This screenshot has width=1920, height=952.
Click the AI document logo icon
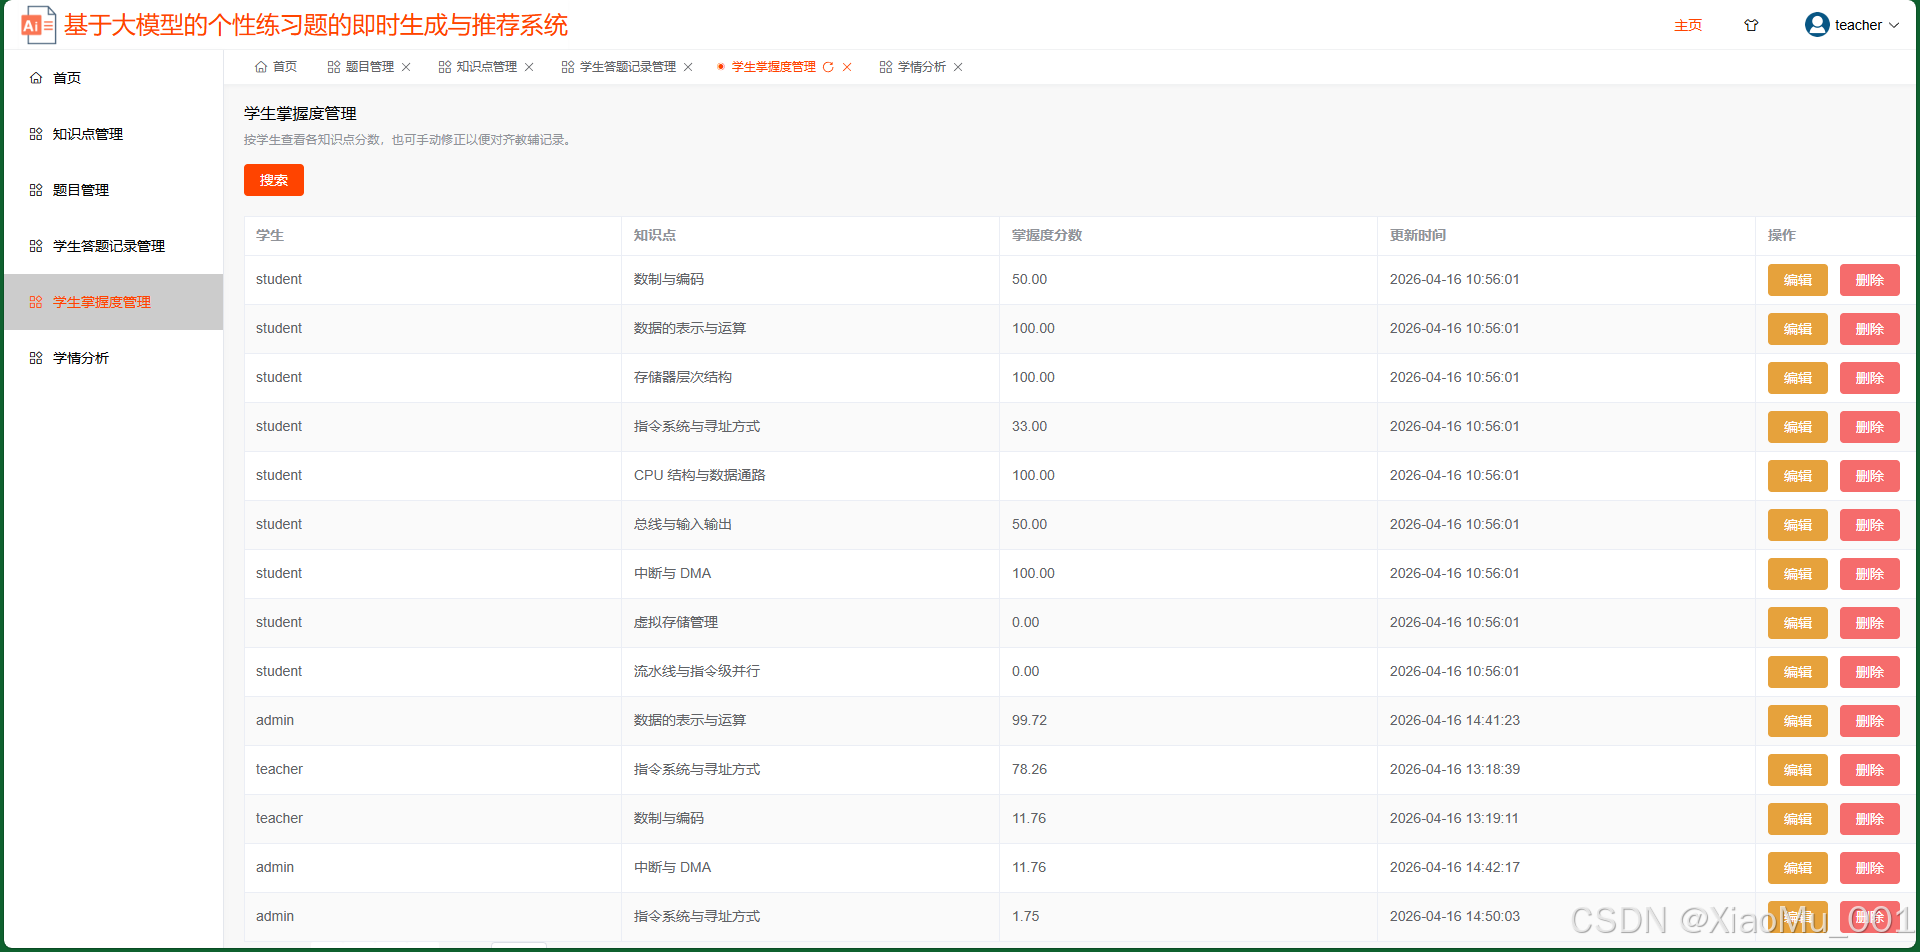tap(38, 25)
